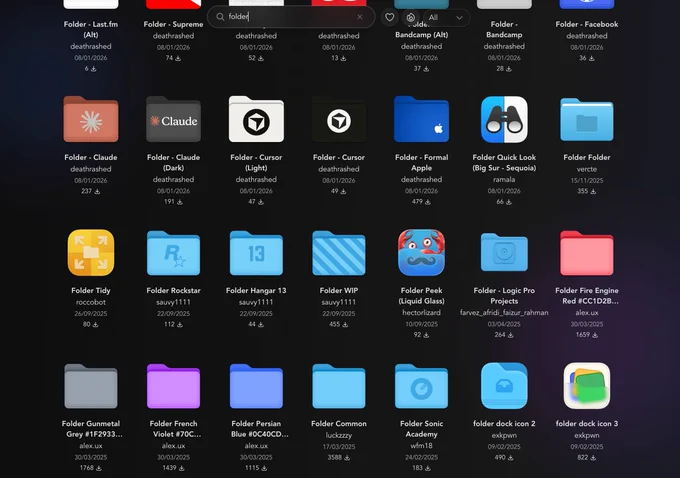Open the farvez_afridi_faizur_rahman author link
This screenshot has width=680, height=478.
tap(504, 313)
